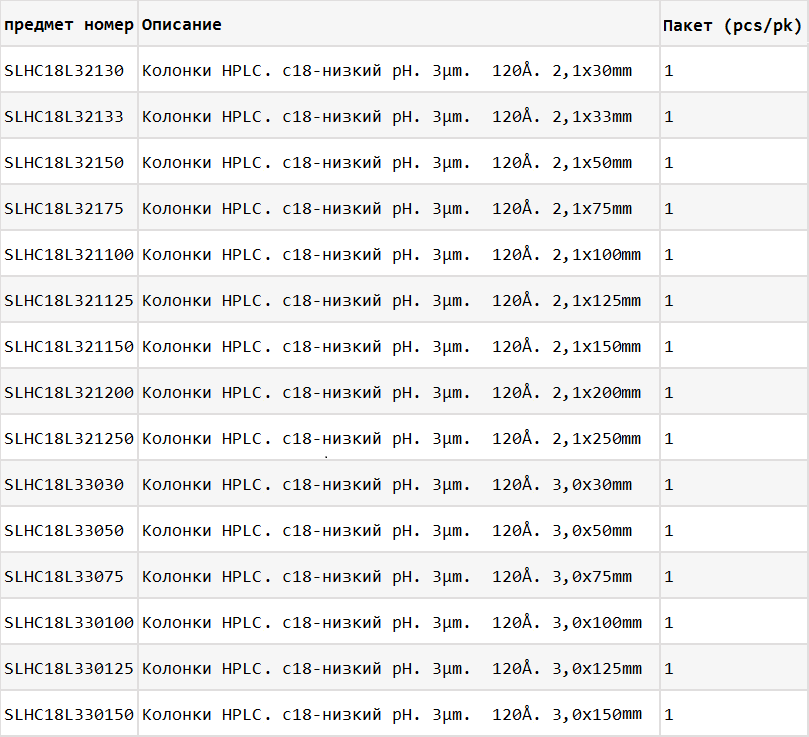Viewport: 809px width, 737px height.
Task: Select item number SLHC18L32150
Action: click(x=64, y=162)
